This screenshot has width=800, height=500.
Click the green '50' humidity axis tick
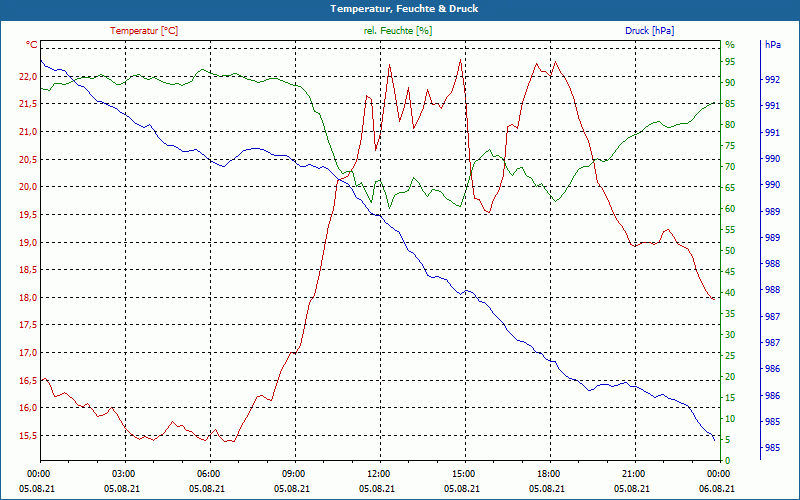pos(731,251)
